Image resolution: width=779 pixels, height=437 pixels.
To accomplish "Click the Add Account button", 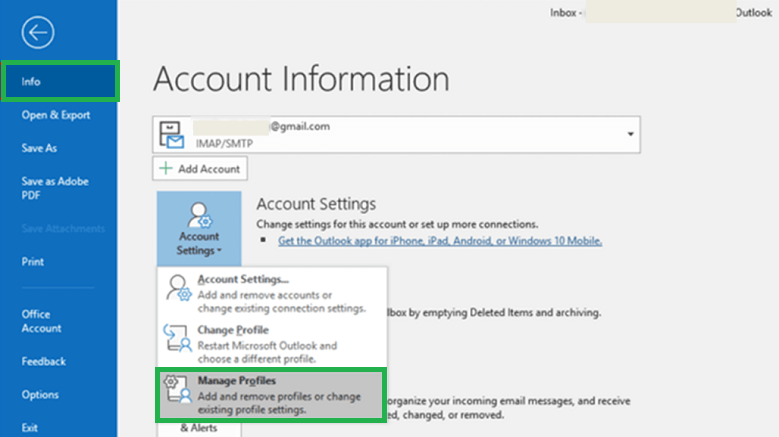I will (200, 169).
